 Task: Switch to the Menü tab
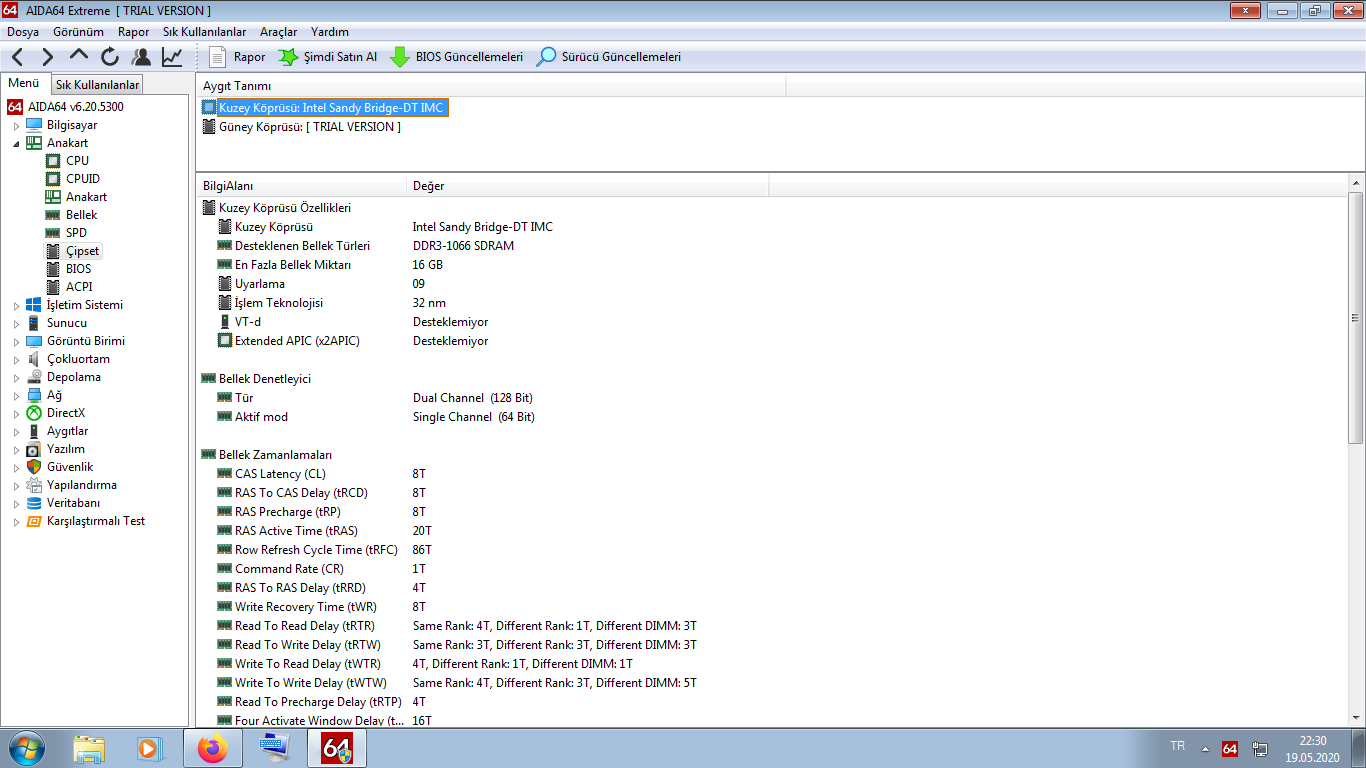point(24,84)
